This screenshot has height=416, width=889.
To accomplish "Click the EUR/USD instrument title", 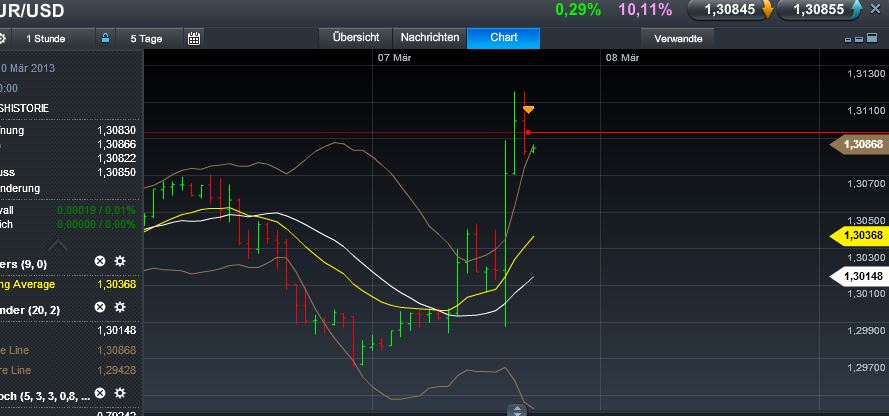I will pyautogui.click(x=32, y=10).
